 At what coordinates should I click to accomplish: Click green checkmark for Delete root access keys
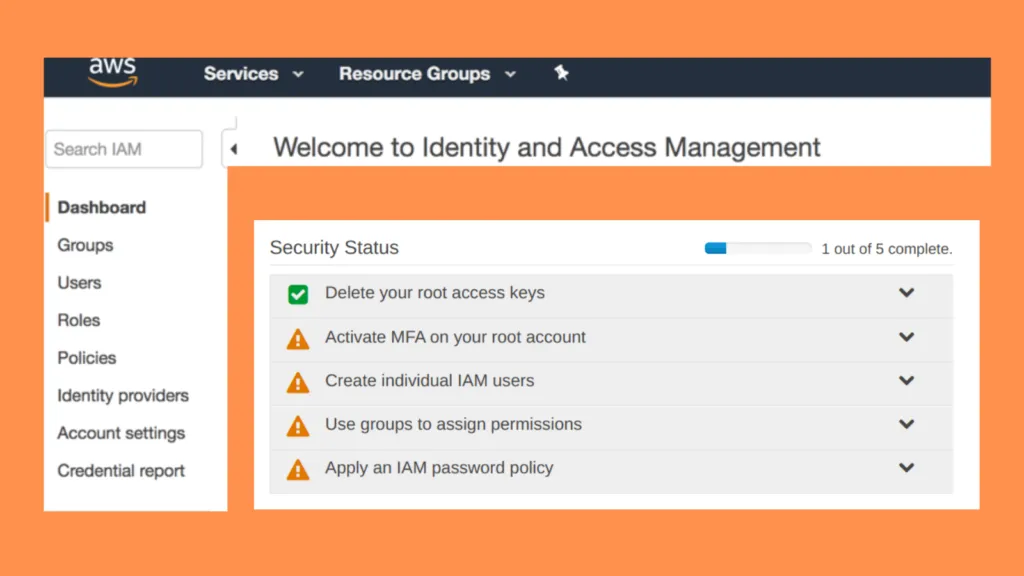click(298, 294)
